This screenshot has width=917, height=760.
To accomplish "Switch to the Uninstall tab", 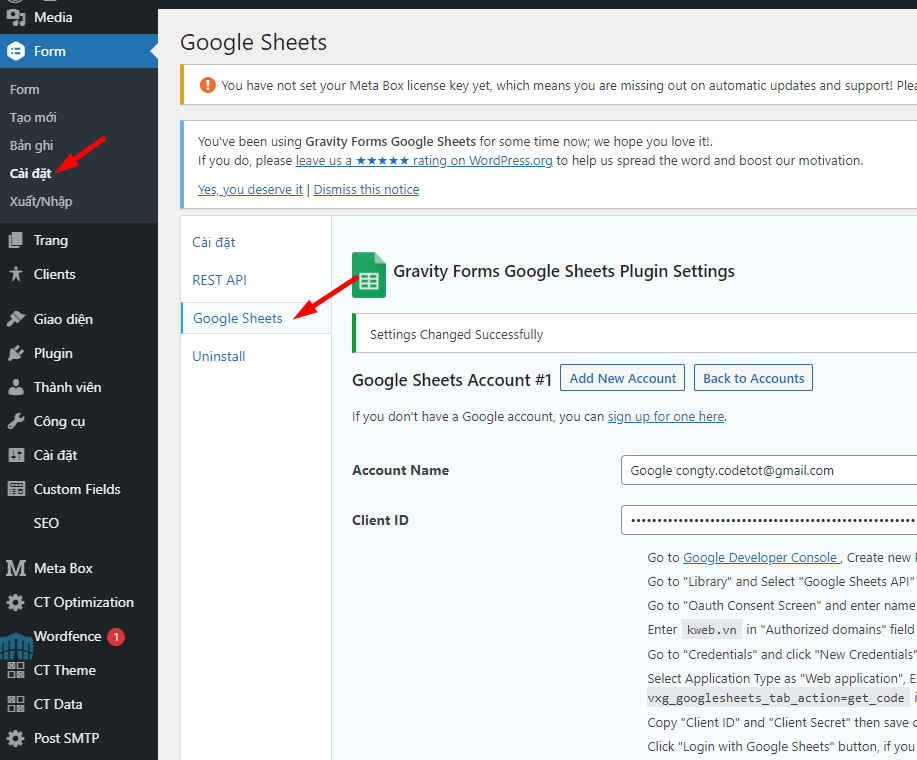I will (x=219, y=356).
